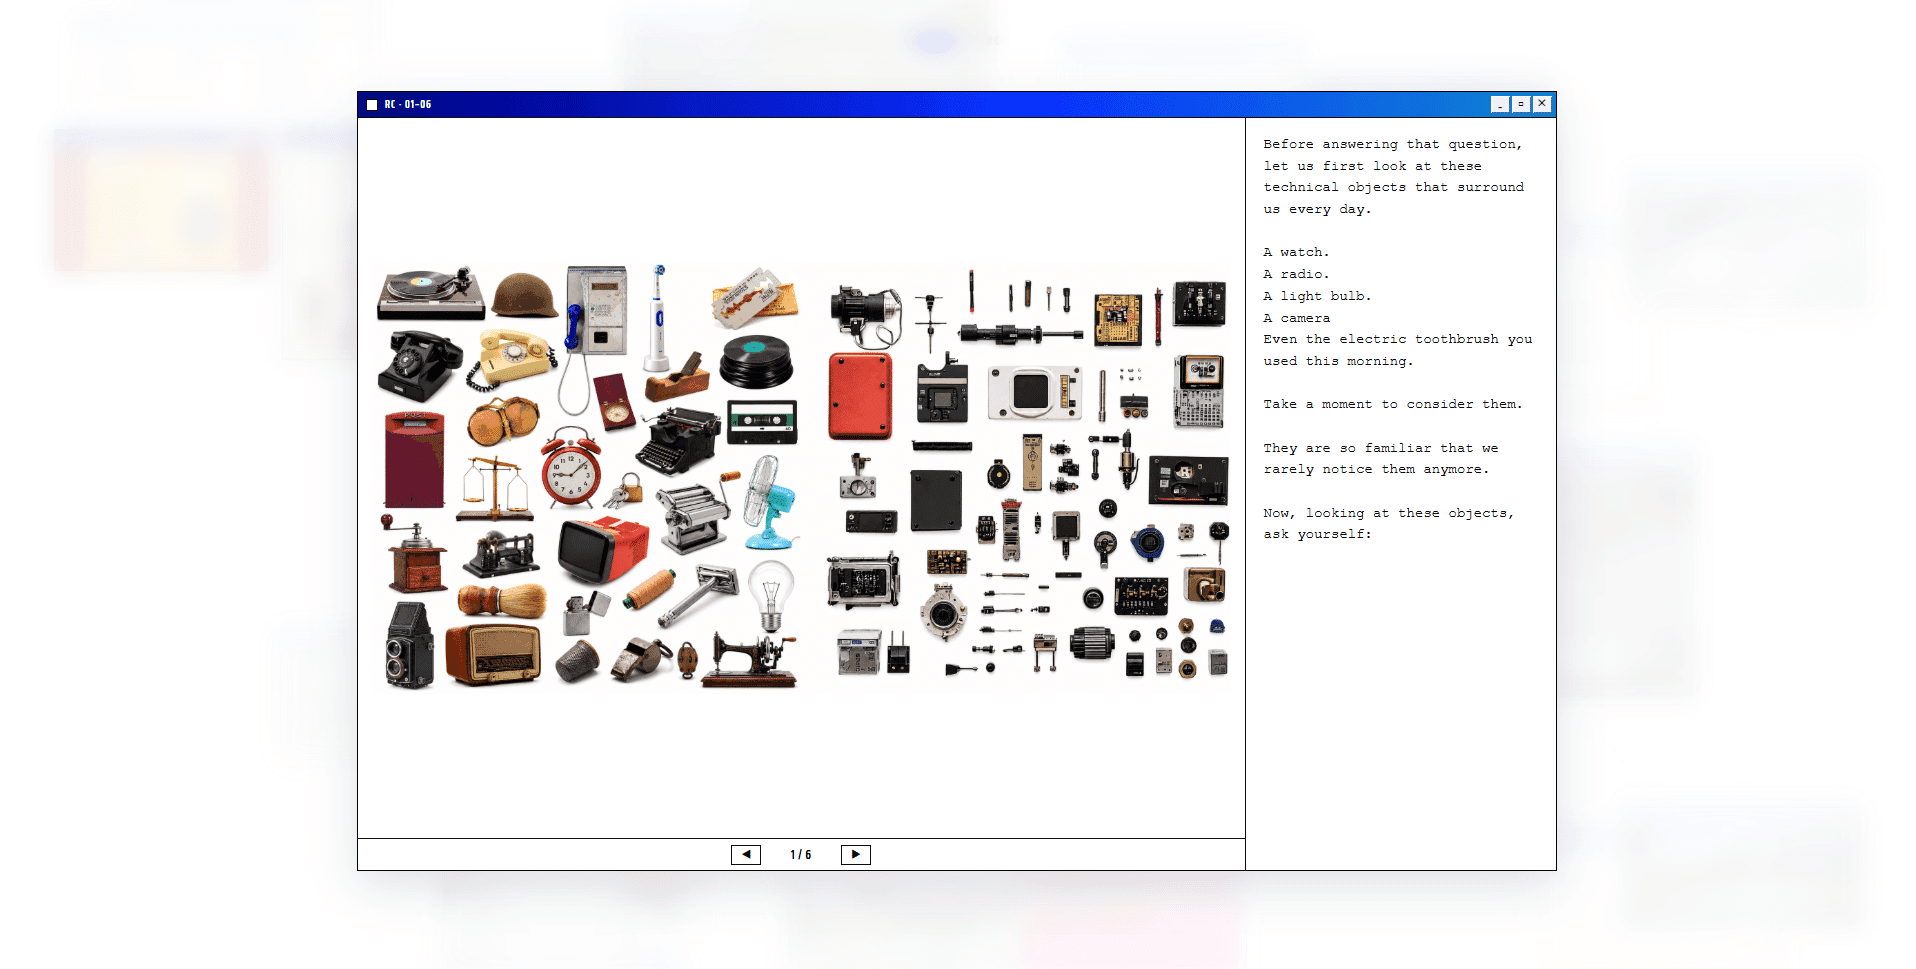Click 'Take a moment to consider them.'
The height and width of the screenshot is (969, 1916).
[x=1393, y=404]
